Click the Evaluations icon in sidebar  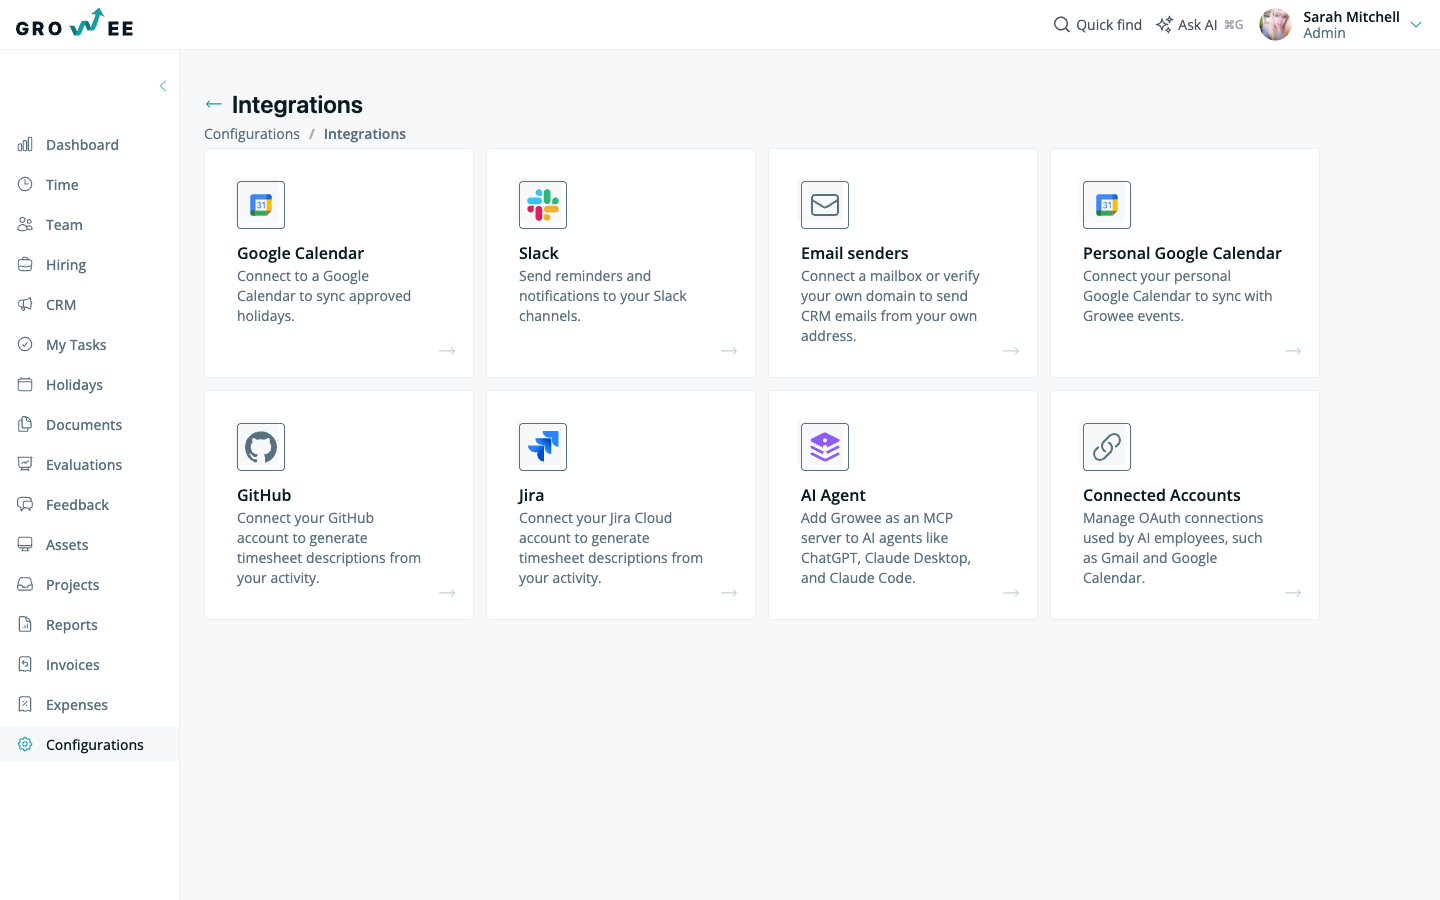tap(25, 465)
